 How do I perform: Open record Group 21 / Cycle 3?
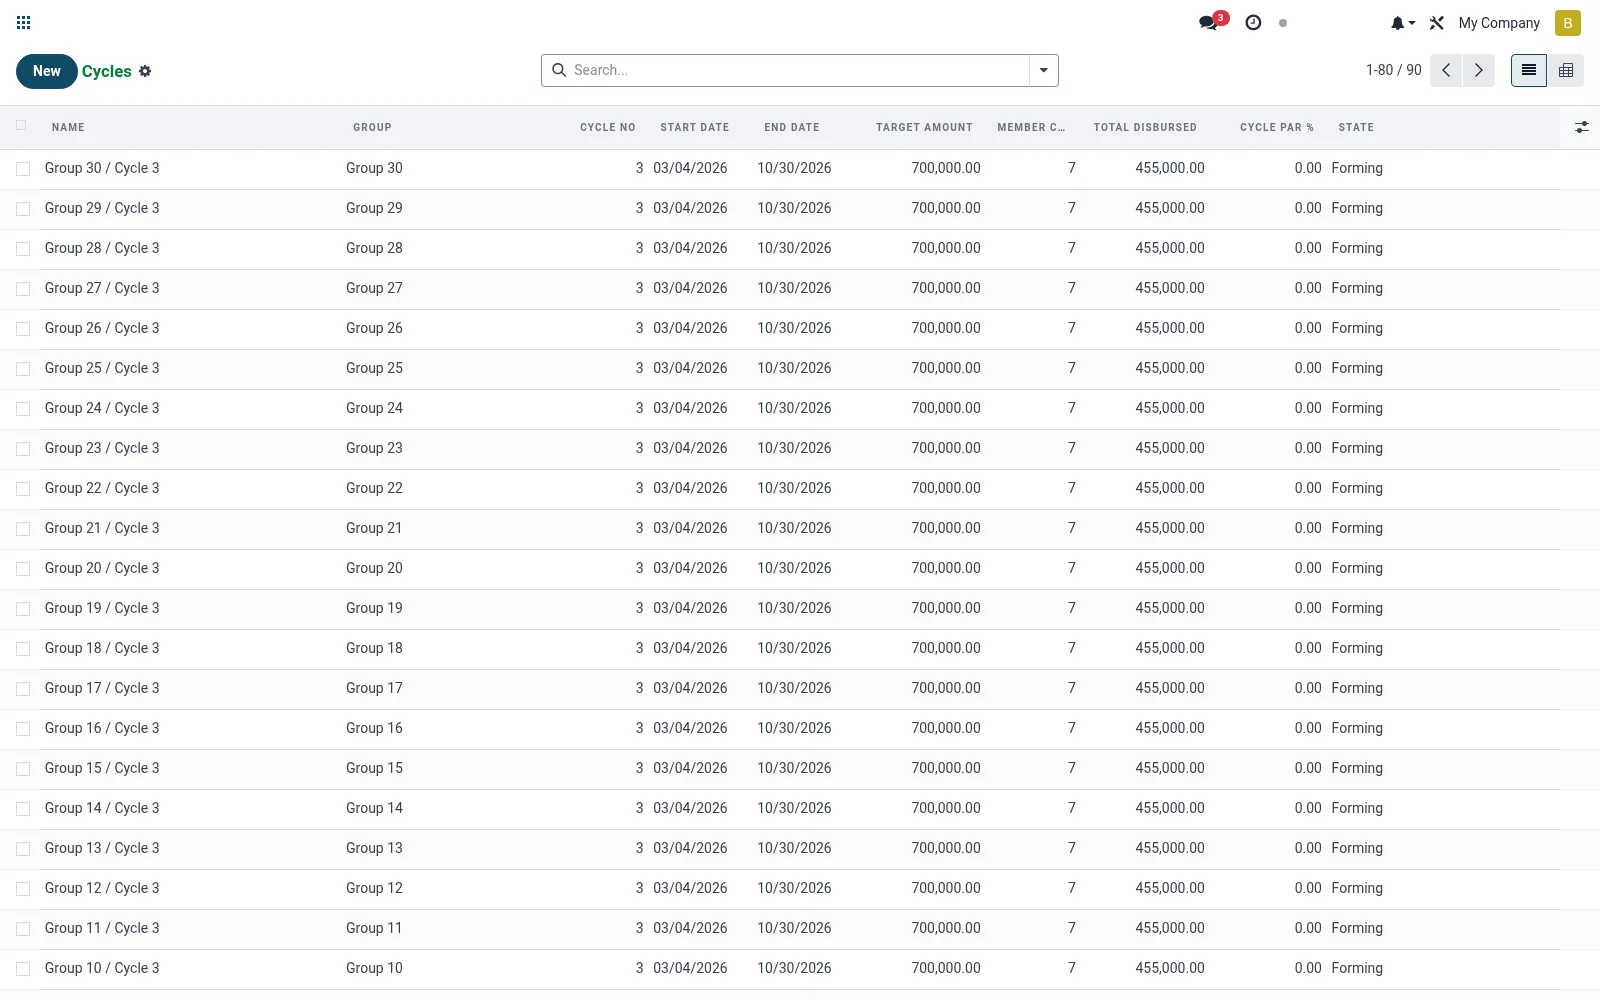click(102, 528)
